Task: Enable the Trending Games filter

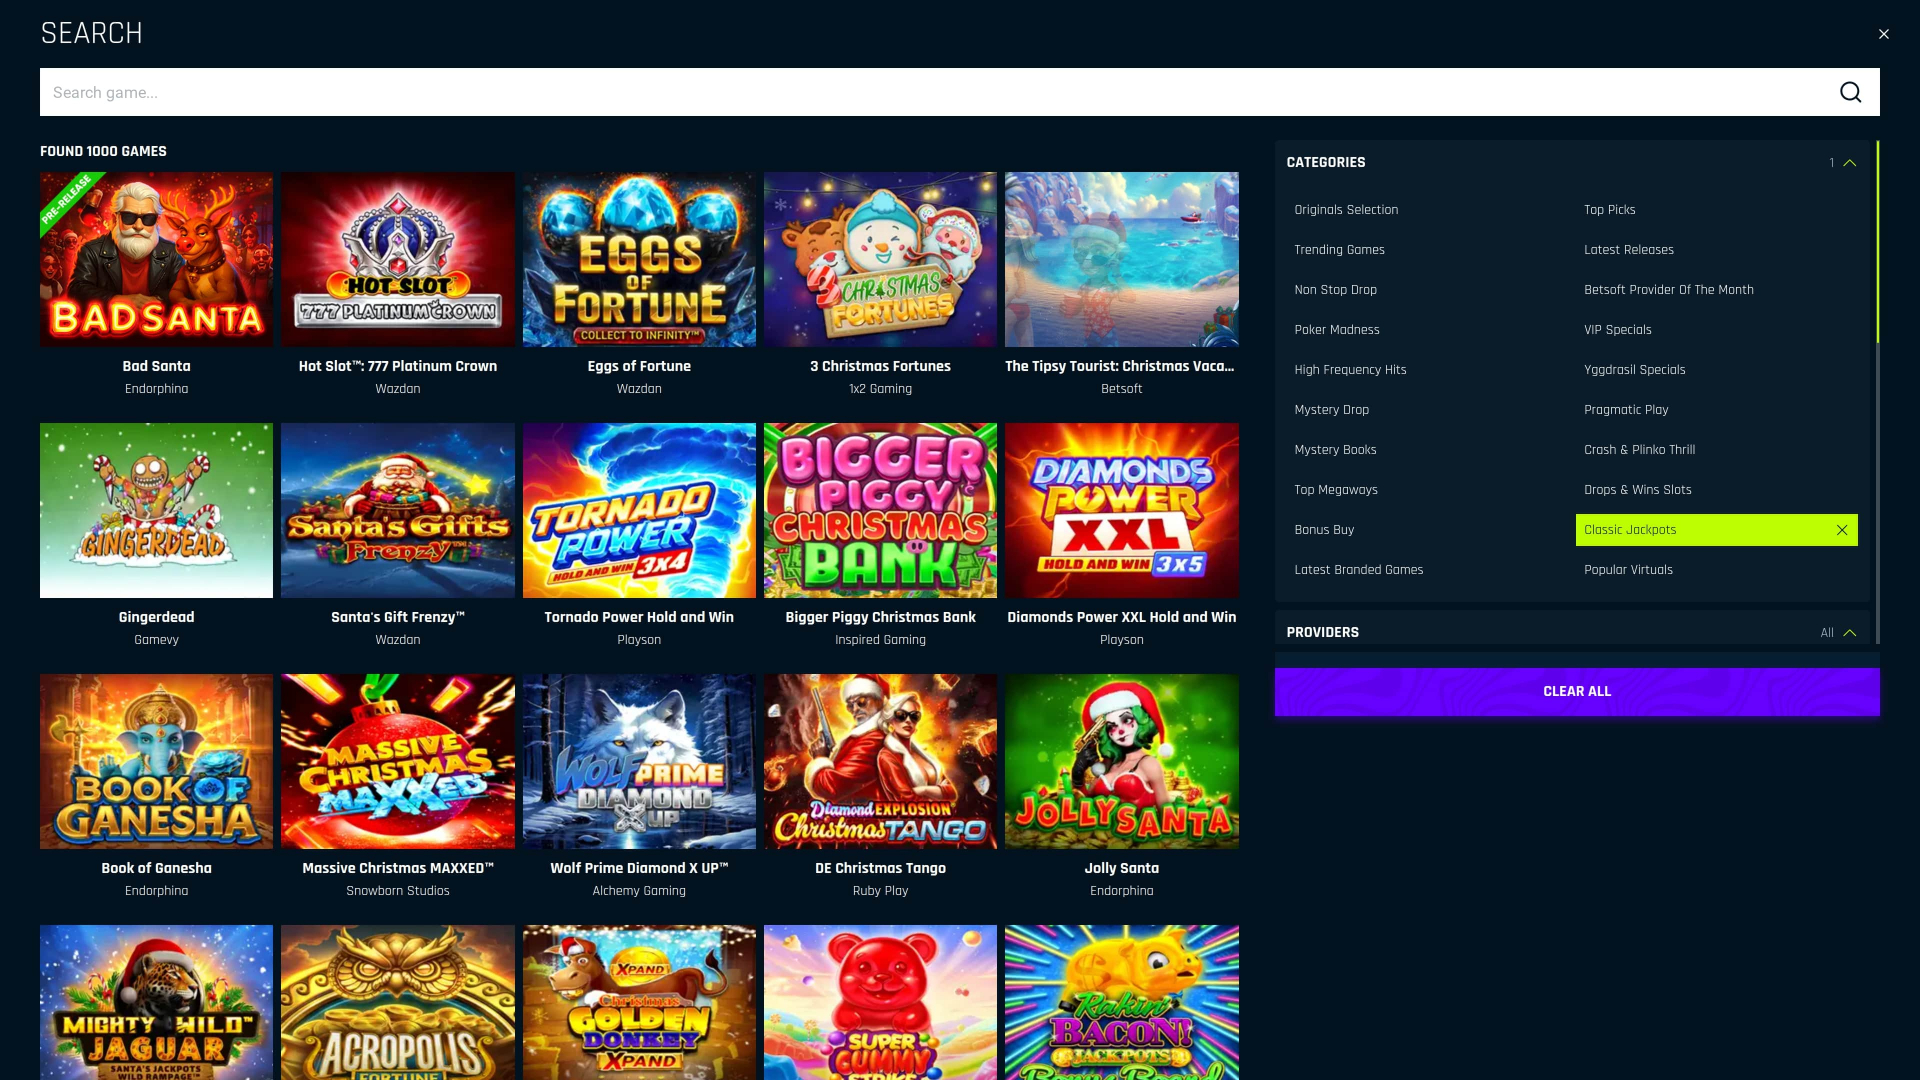Action: (1339, 250)
